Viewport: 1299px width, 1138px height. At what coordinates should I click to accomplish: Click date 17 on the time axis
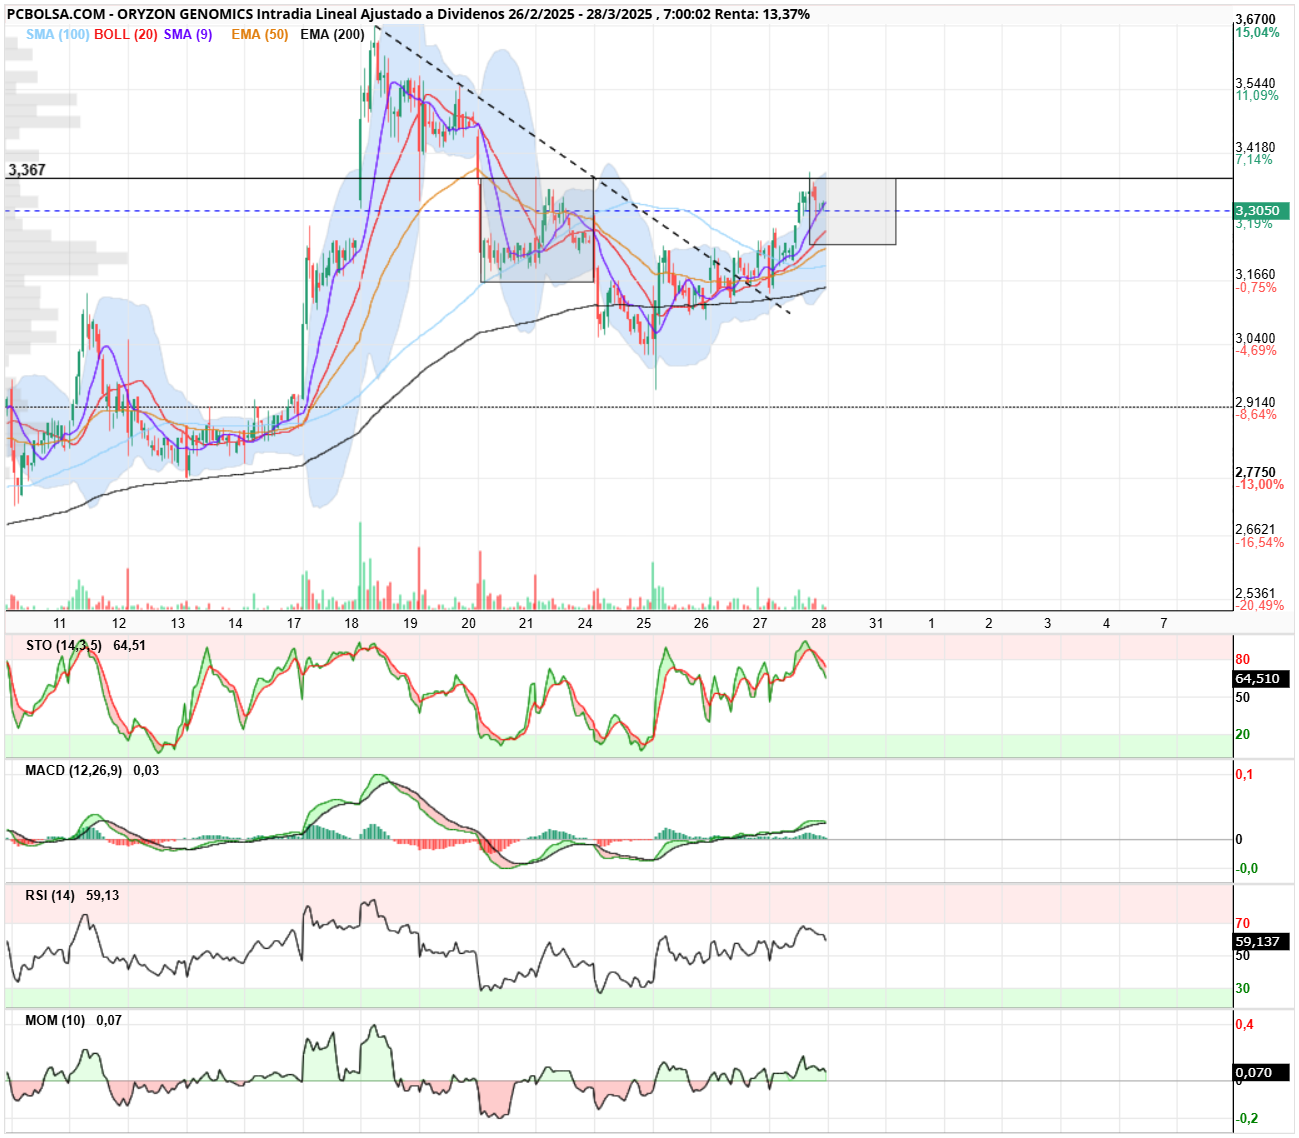click(294, 623)
